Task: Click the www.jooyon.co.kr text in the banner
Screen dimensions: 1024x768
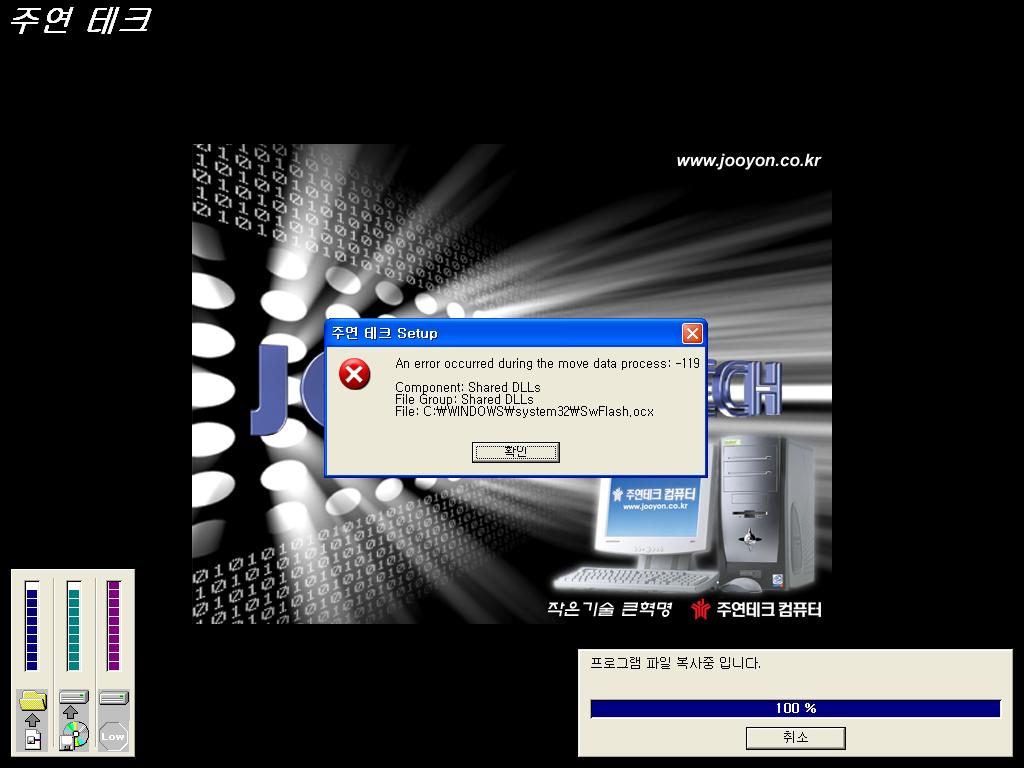Action: click(748, 161)
